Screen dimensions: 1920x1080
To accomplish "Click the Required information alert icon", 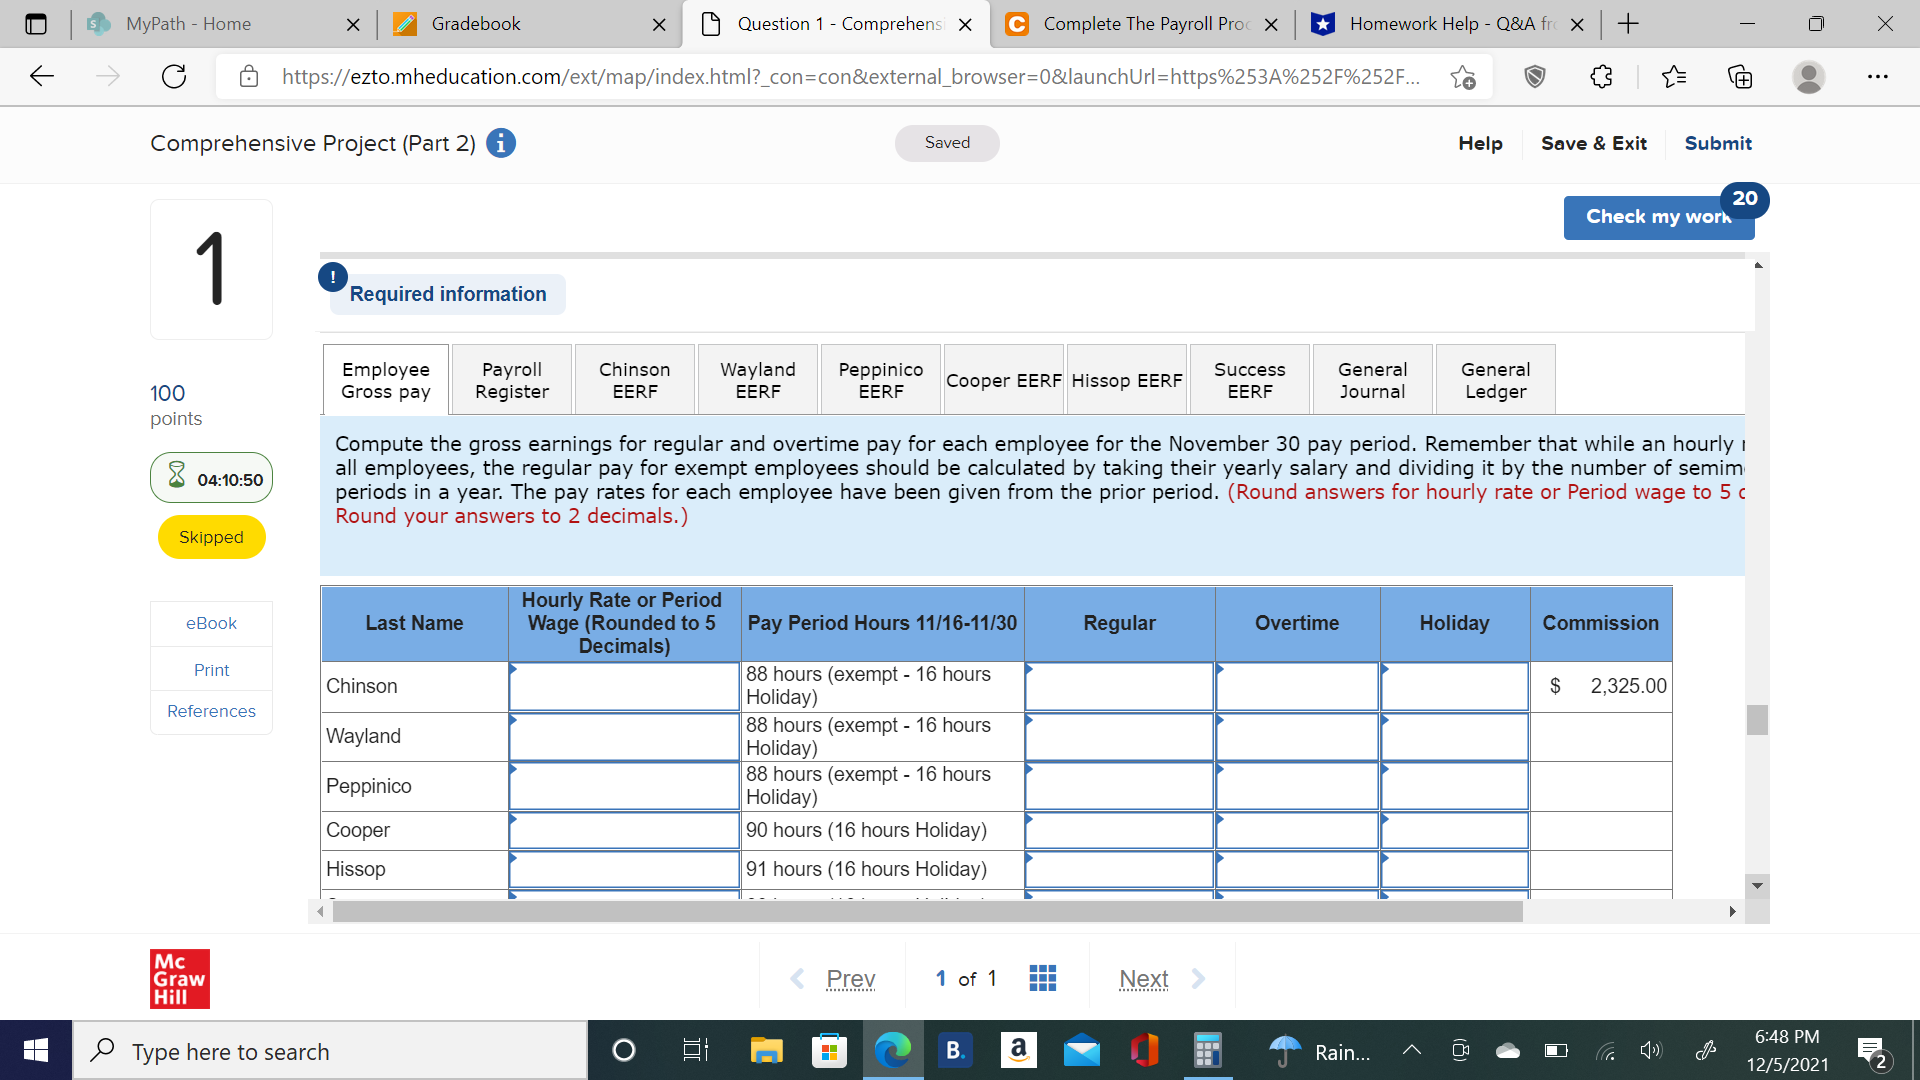I will [332, 277].
